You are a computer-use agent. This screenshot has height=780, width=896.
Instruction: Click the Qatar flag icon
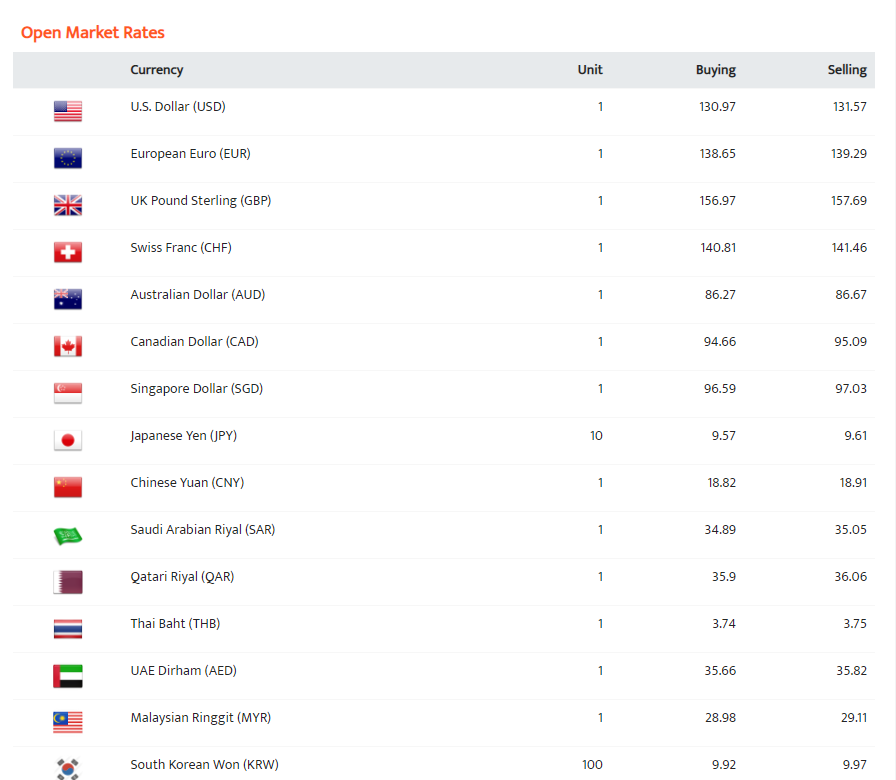tap(68, 581)
